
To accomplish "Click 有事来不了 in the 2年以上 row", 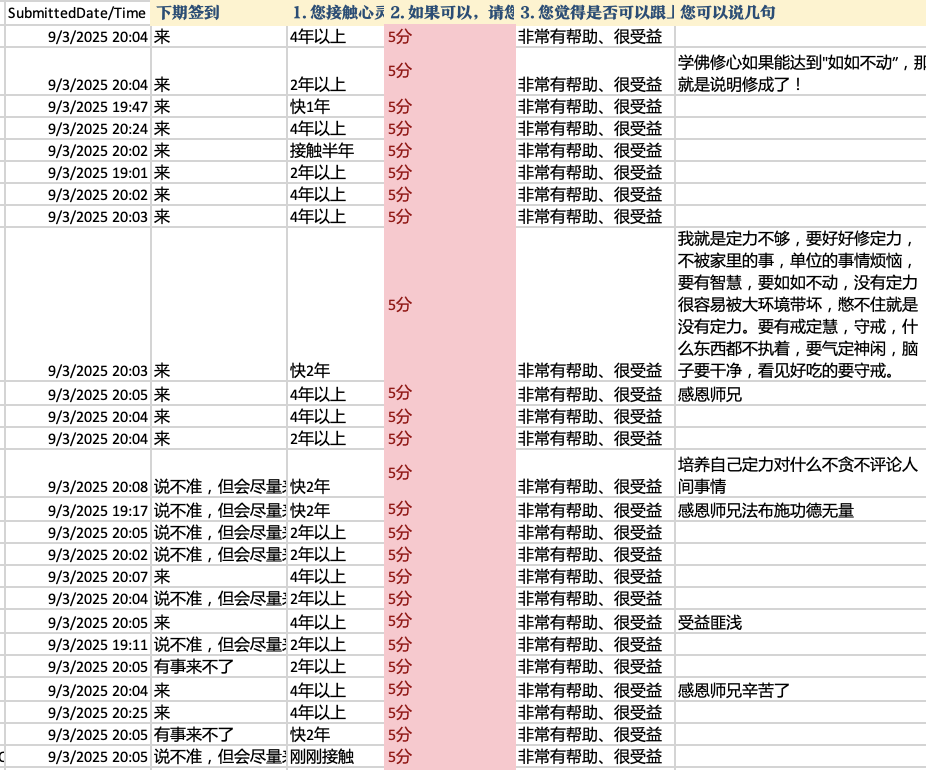I will pos(219,667).
